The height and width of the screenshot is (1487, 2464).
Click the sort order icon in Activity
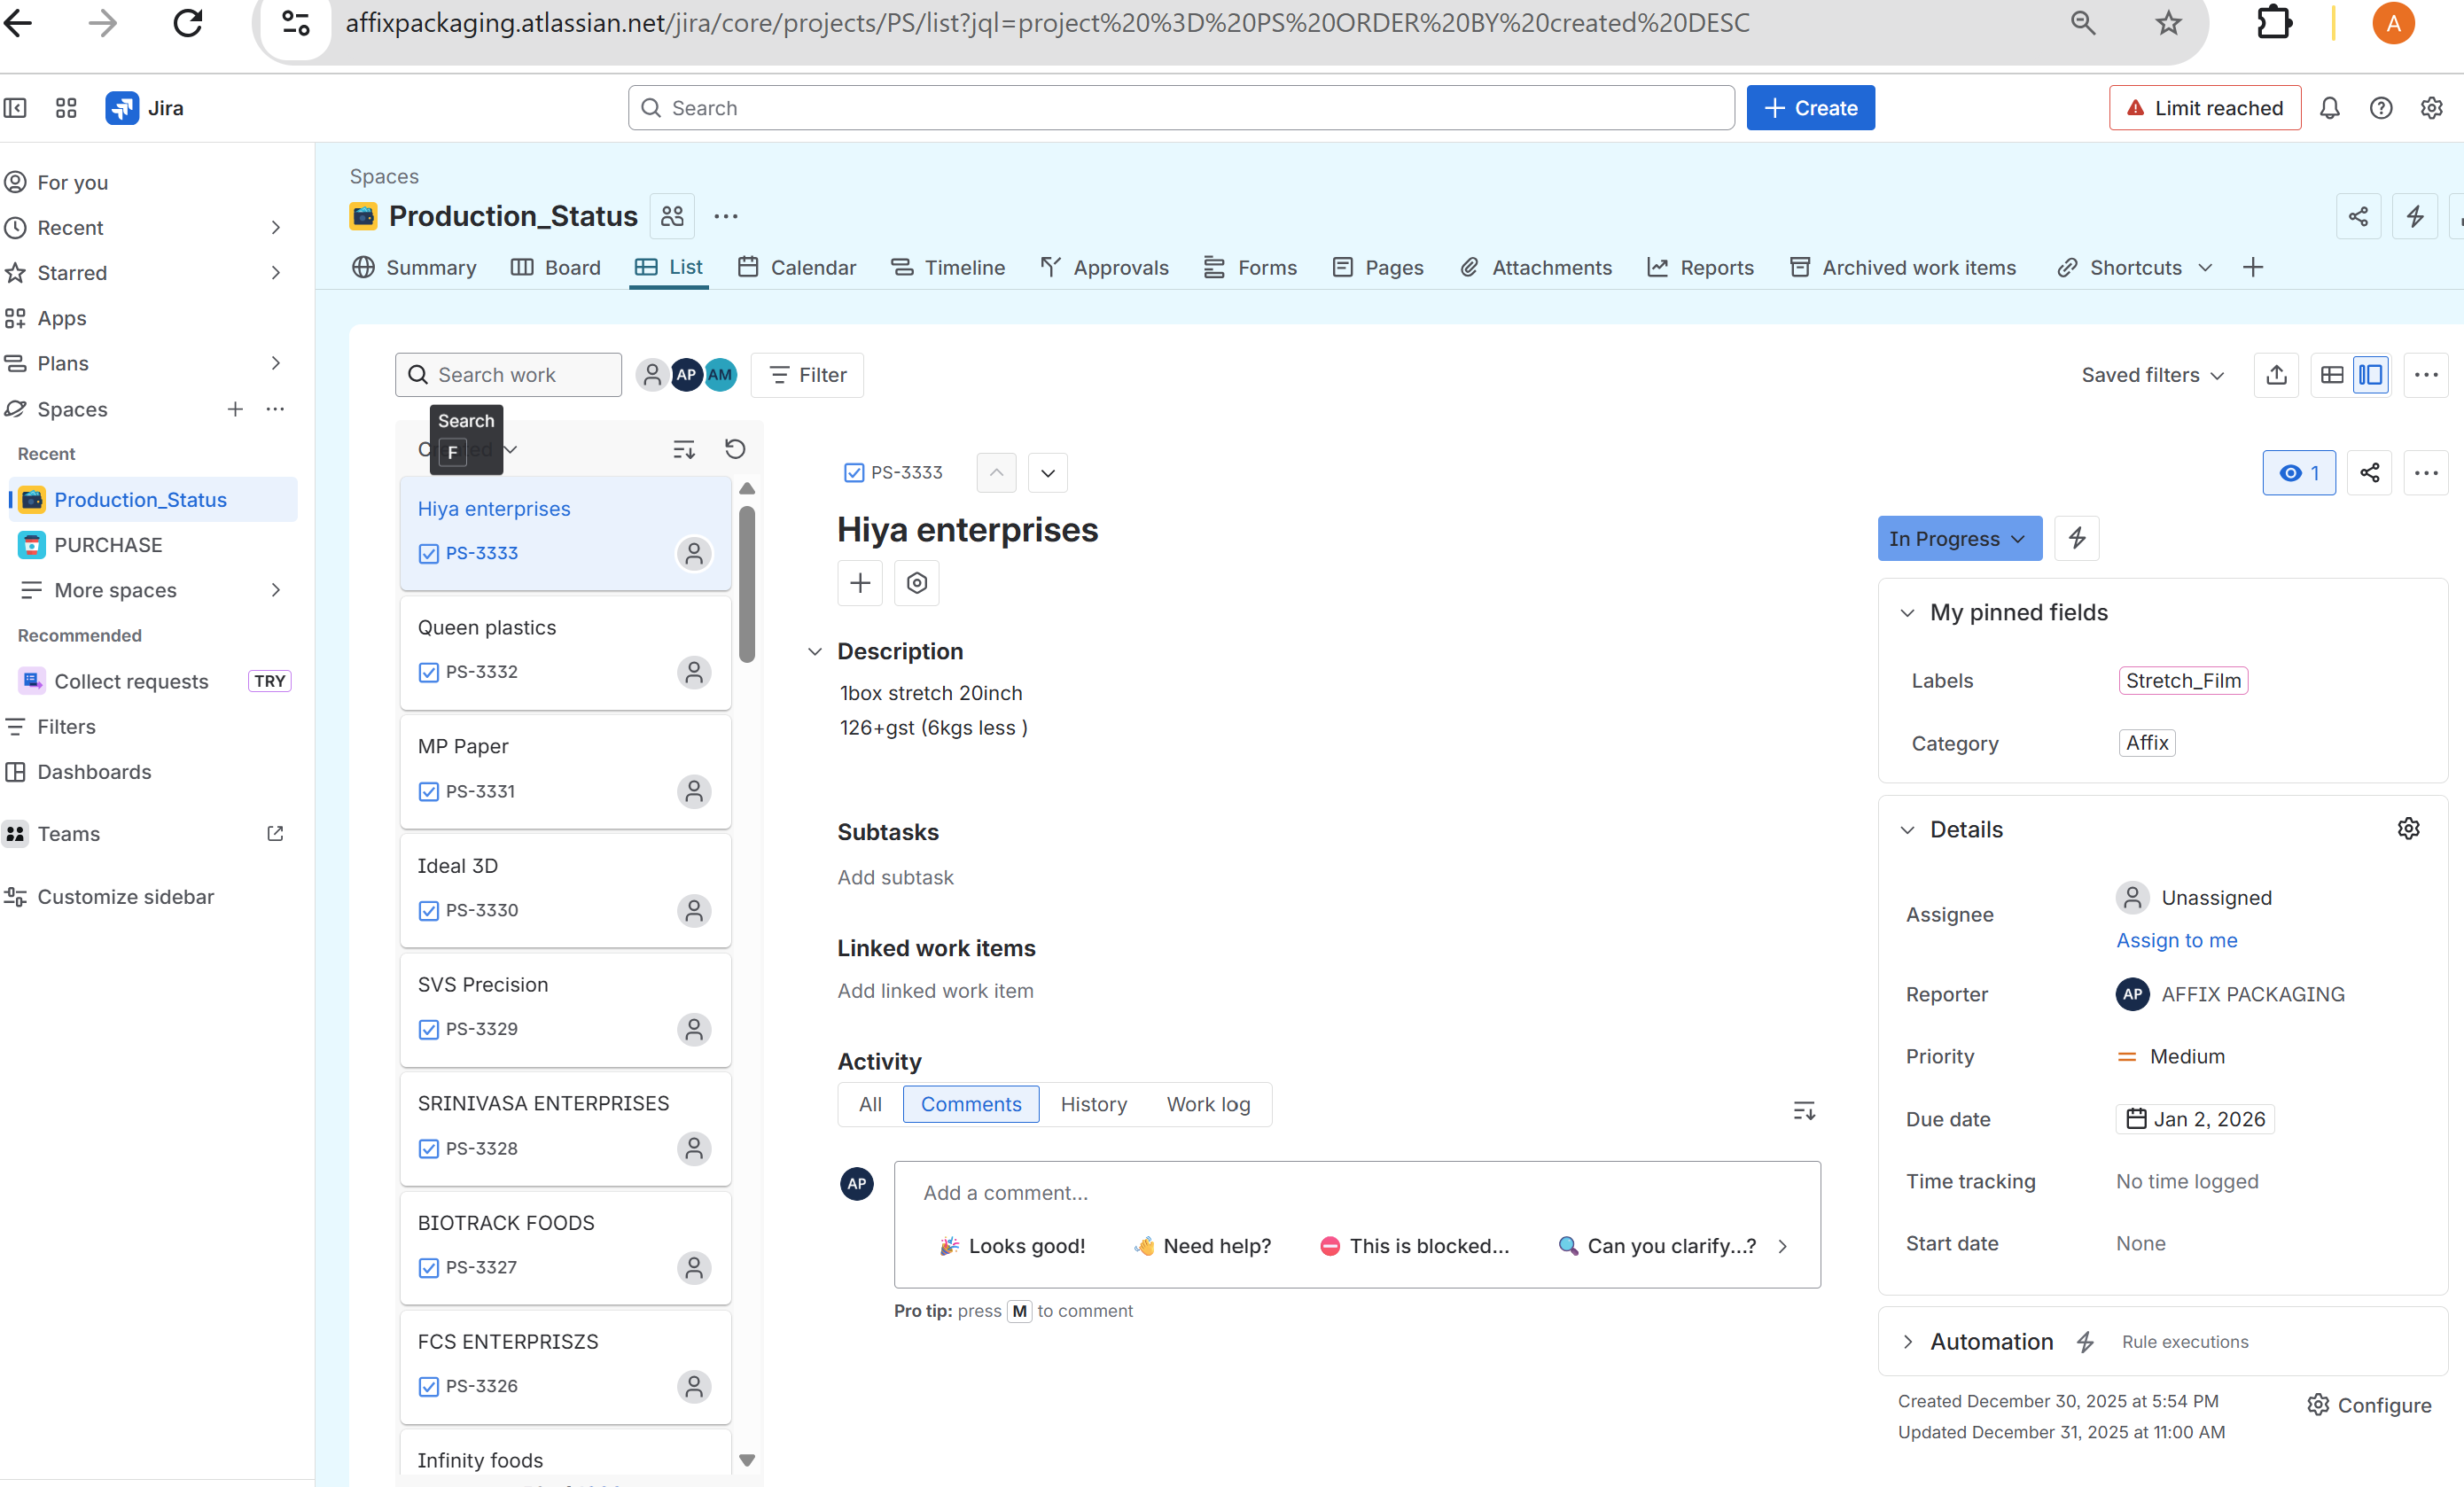point(1804,1110)
